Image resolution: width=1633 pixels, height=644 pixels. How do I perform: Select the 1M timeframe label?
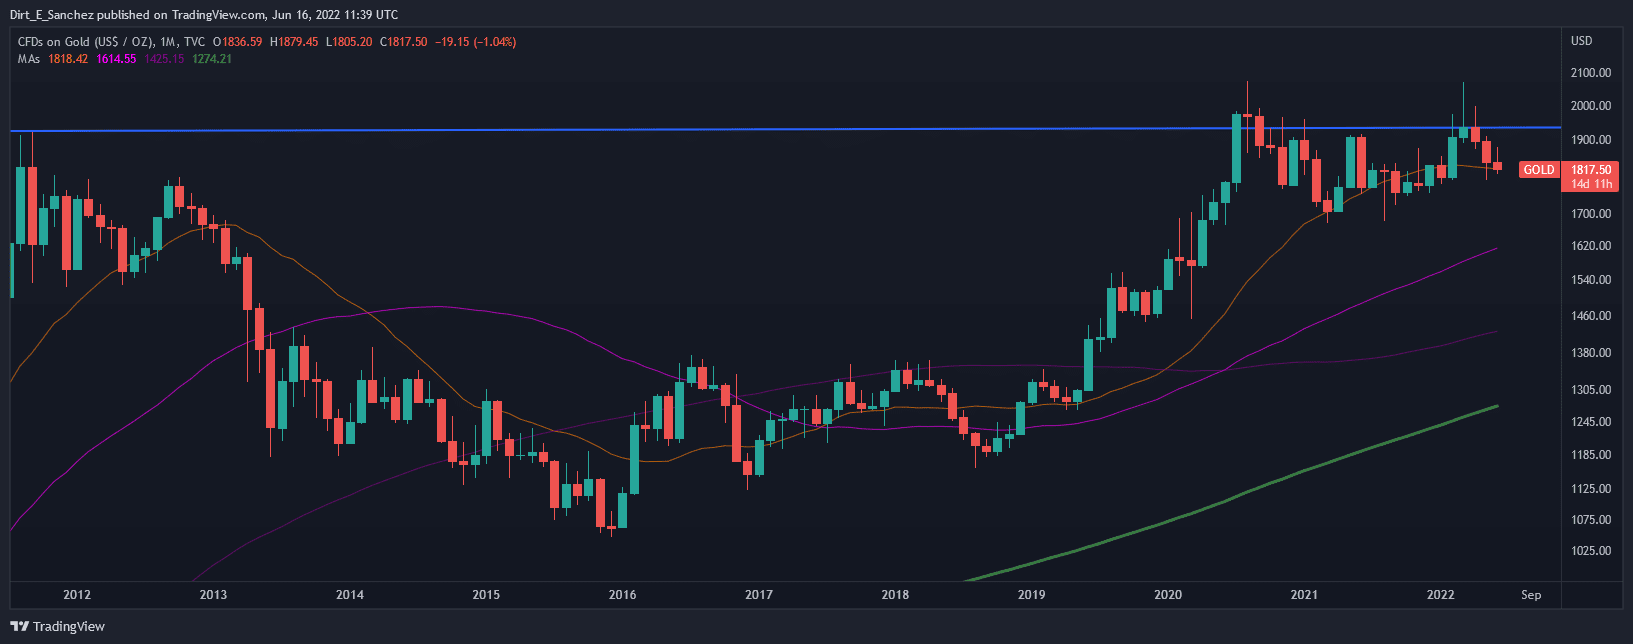click(x=167, y=42)
